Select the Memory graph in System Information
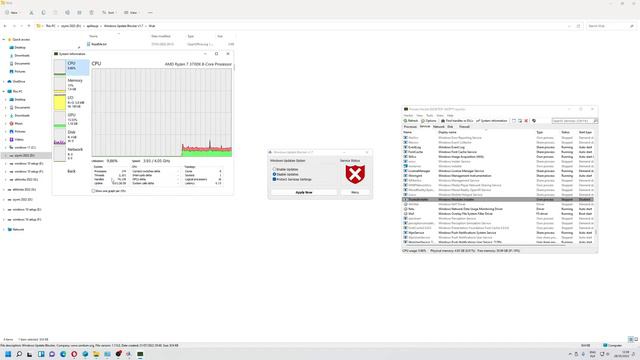The width and height of the screenshot is (640, 360). click(71, 84)
